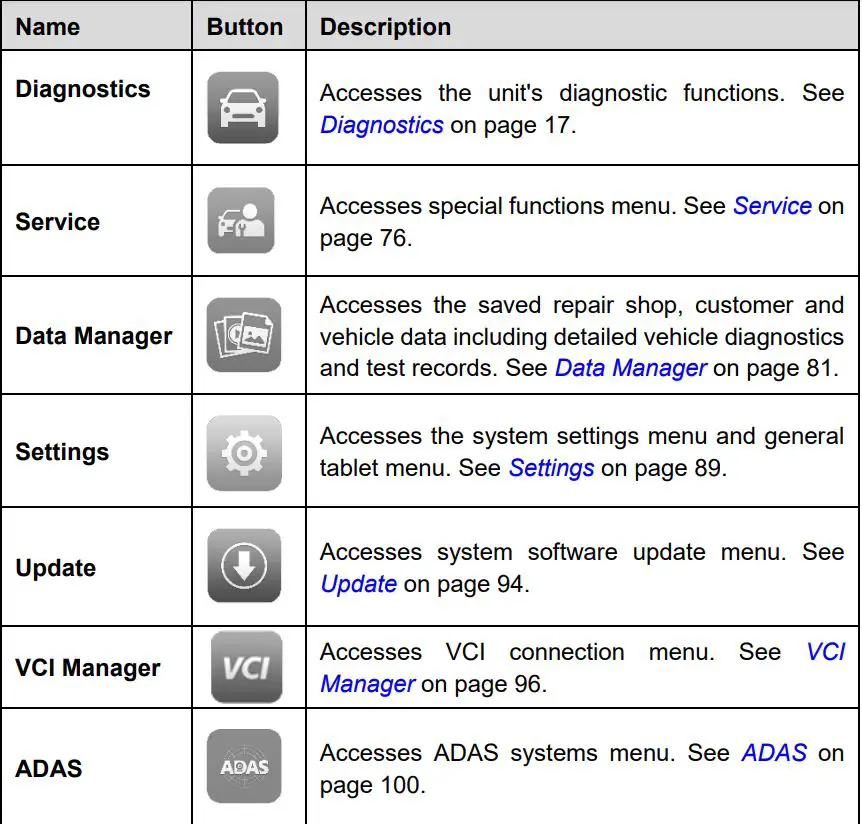Click text 'page 100.'

373,786
